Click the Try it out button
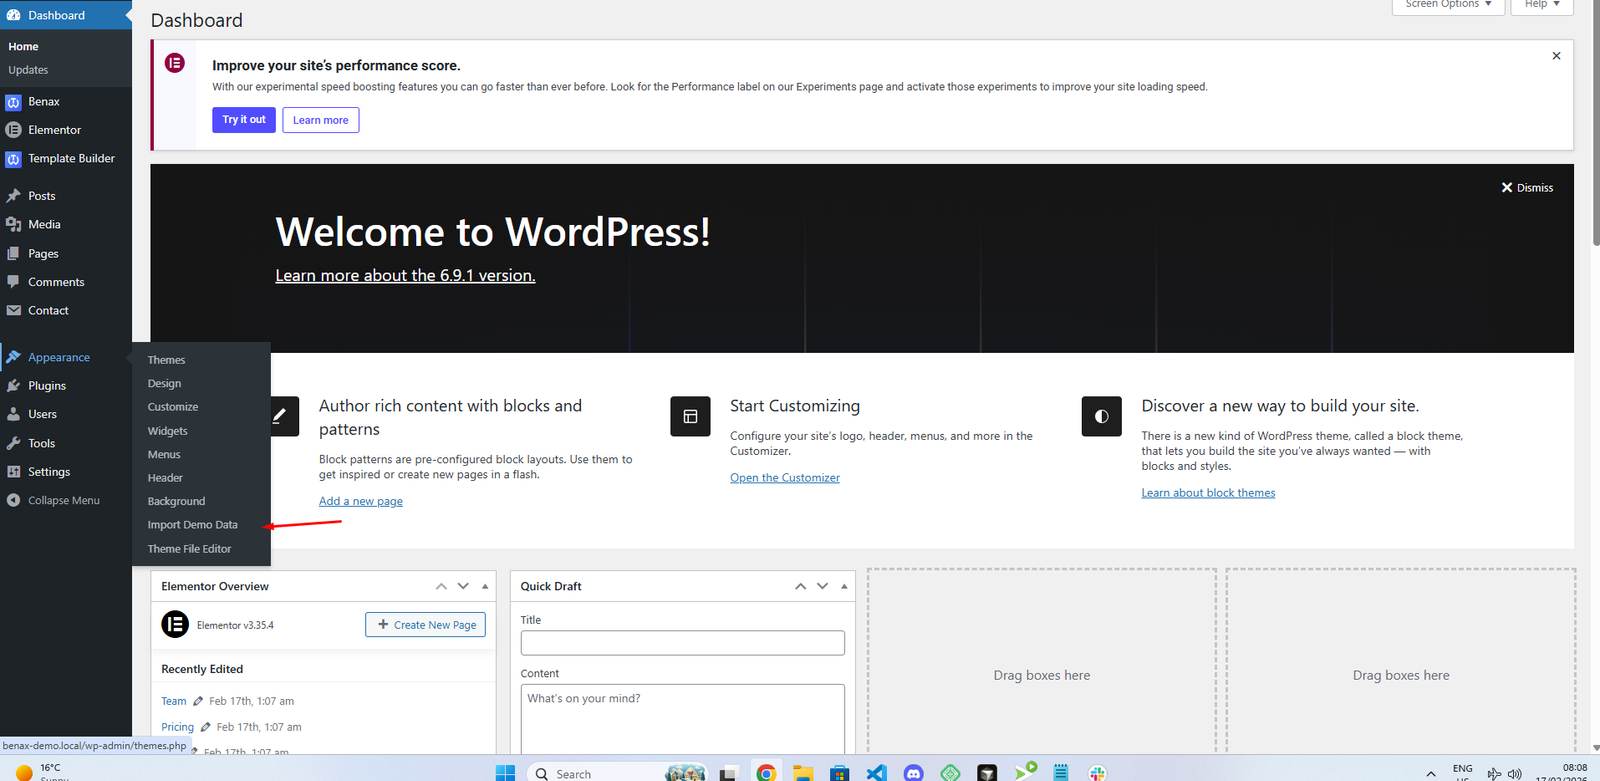 pos(244,120)
